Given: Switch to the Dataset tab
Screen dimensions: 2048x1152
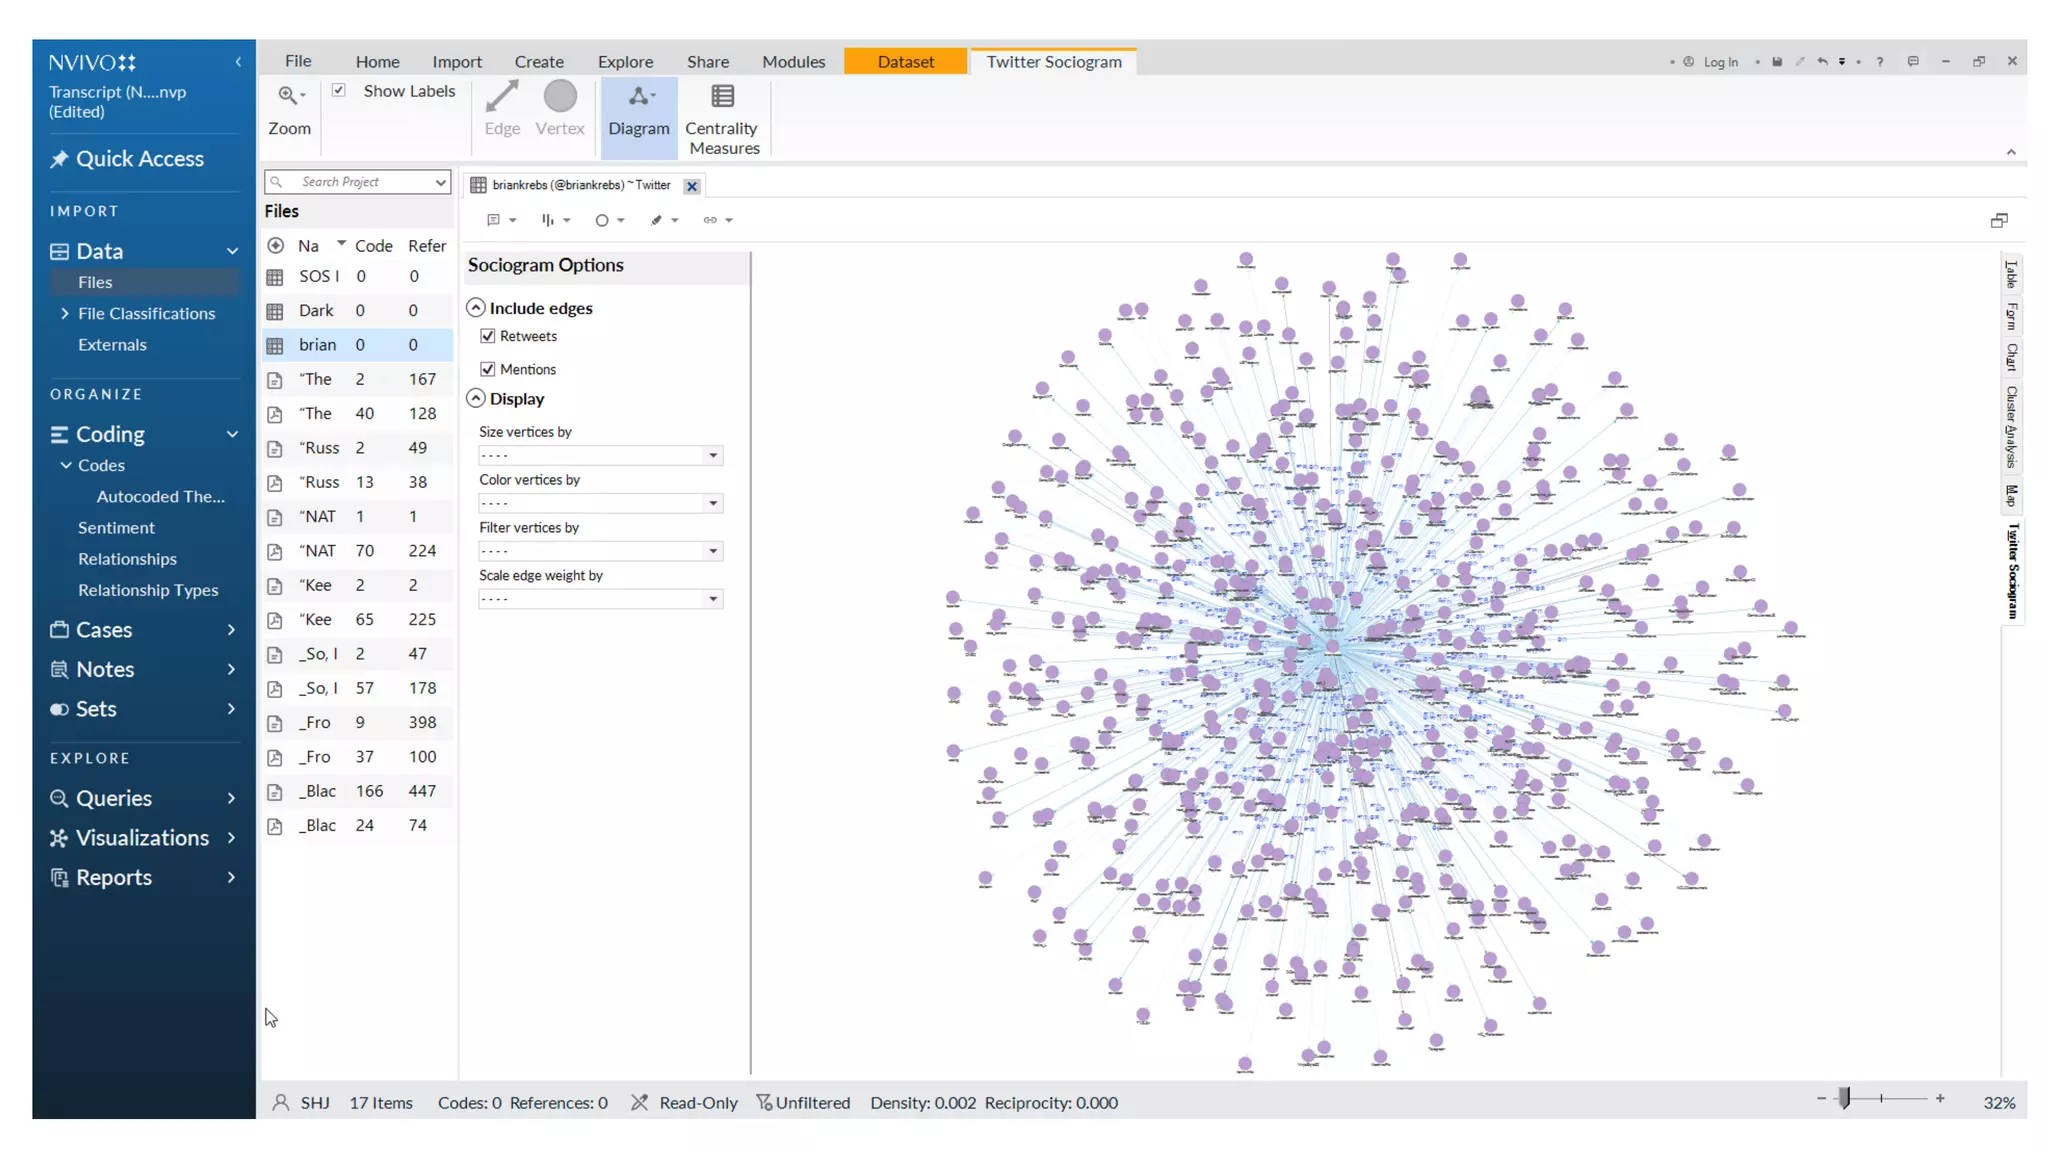Looking at the screenshot, I should pyautogui.click(x=905, y=61).
